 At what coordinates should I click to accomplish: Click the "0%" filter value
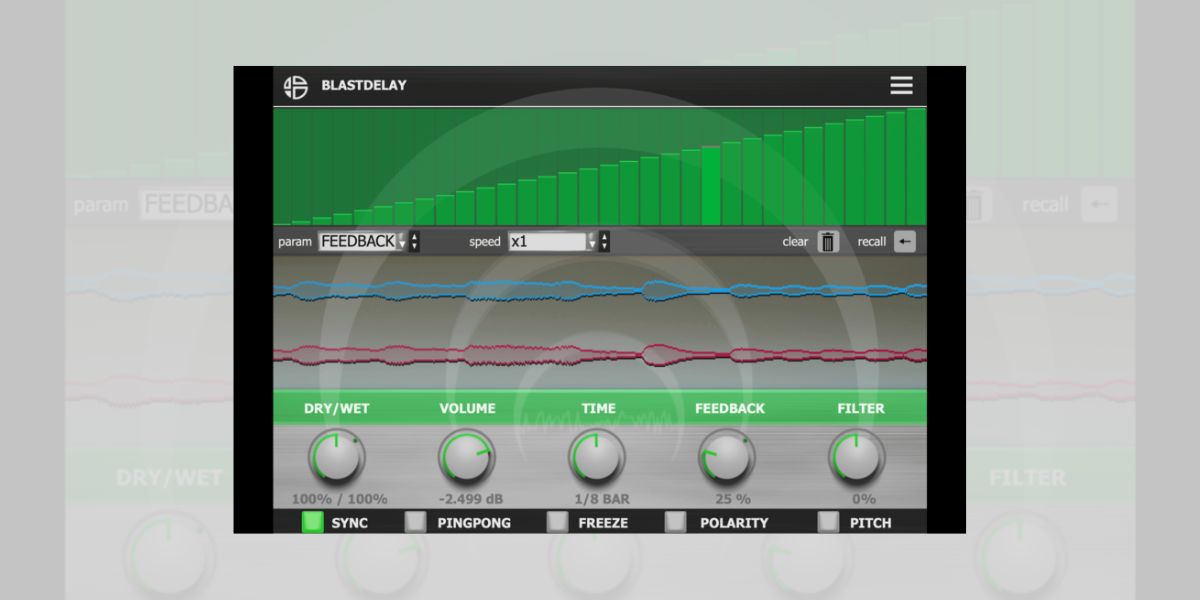[x=863, y=499]
